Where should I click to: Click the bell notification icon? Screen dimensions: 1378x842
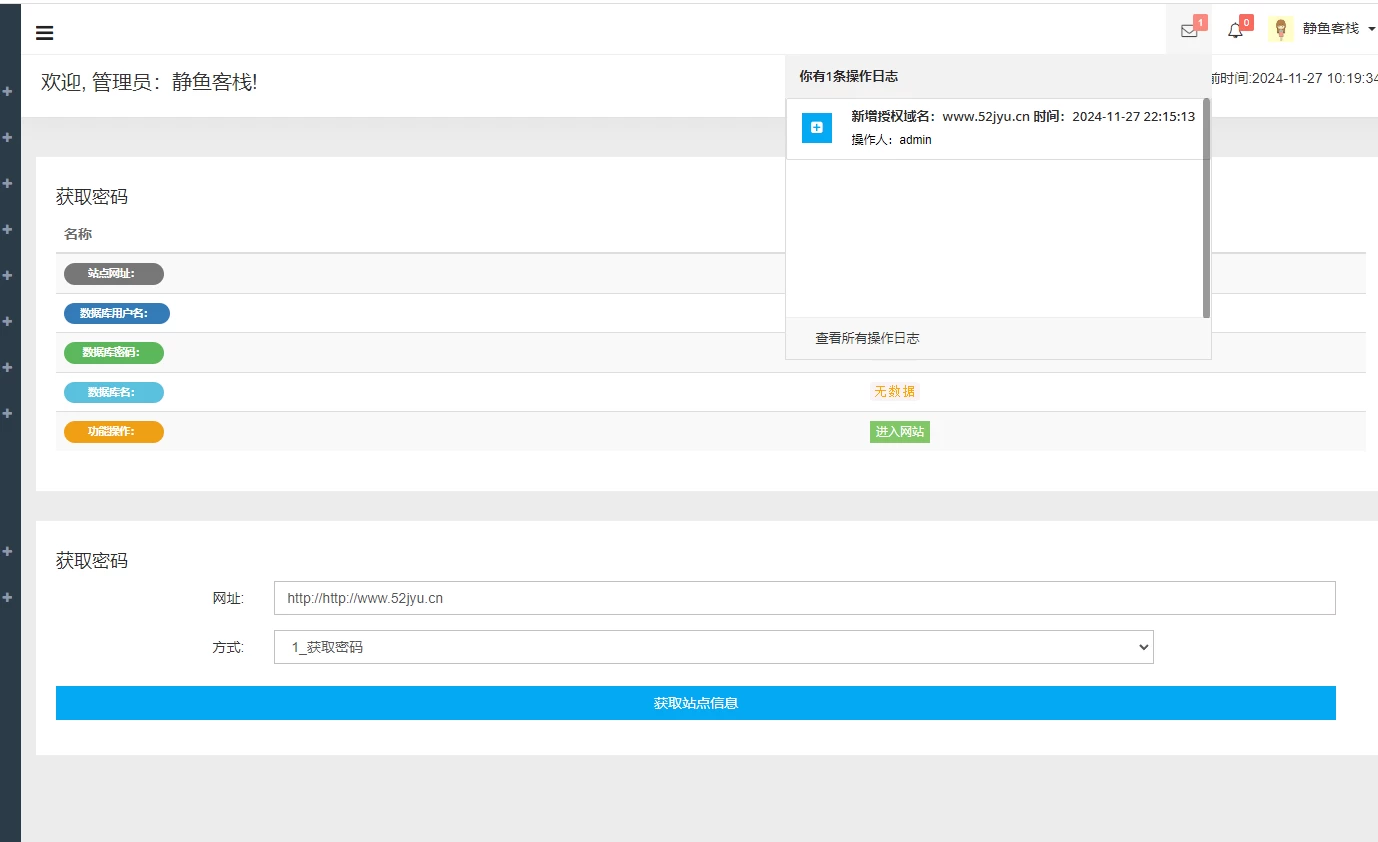coord(1235,31)
